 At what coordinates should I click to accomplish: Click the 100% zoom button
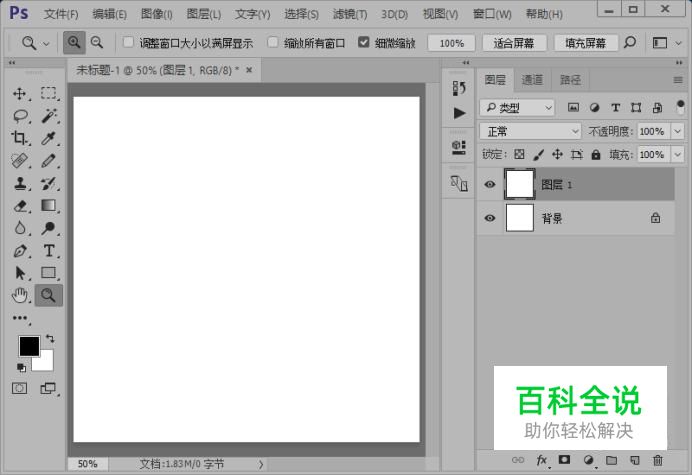(451, 43)
